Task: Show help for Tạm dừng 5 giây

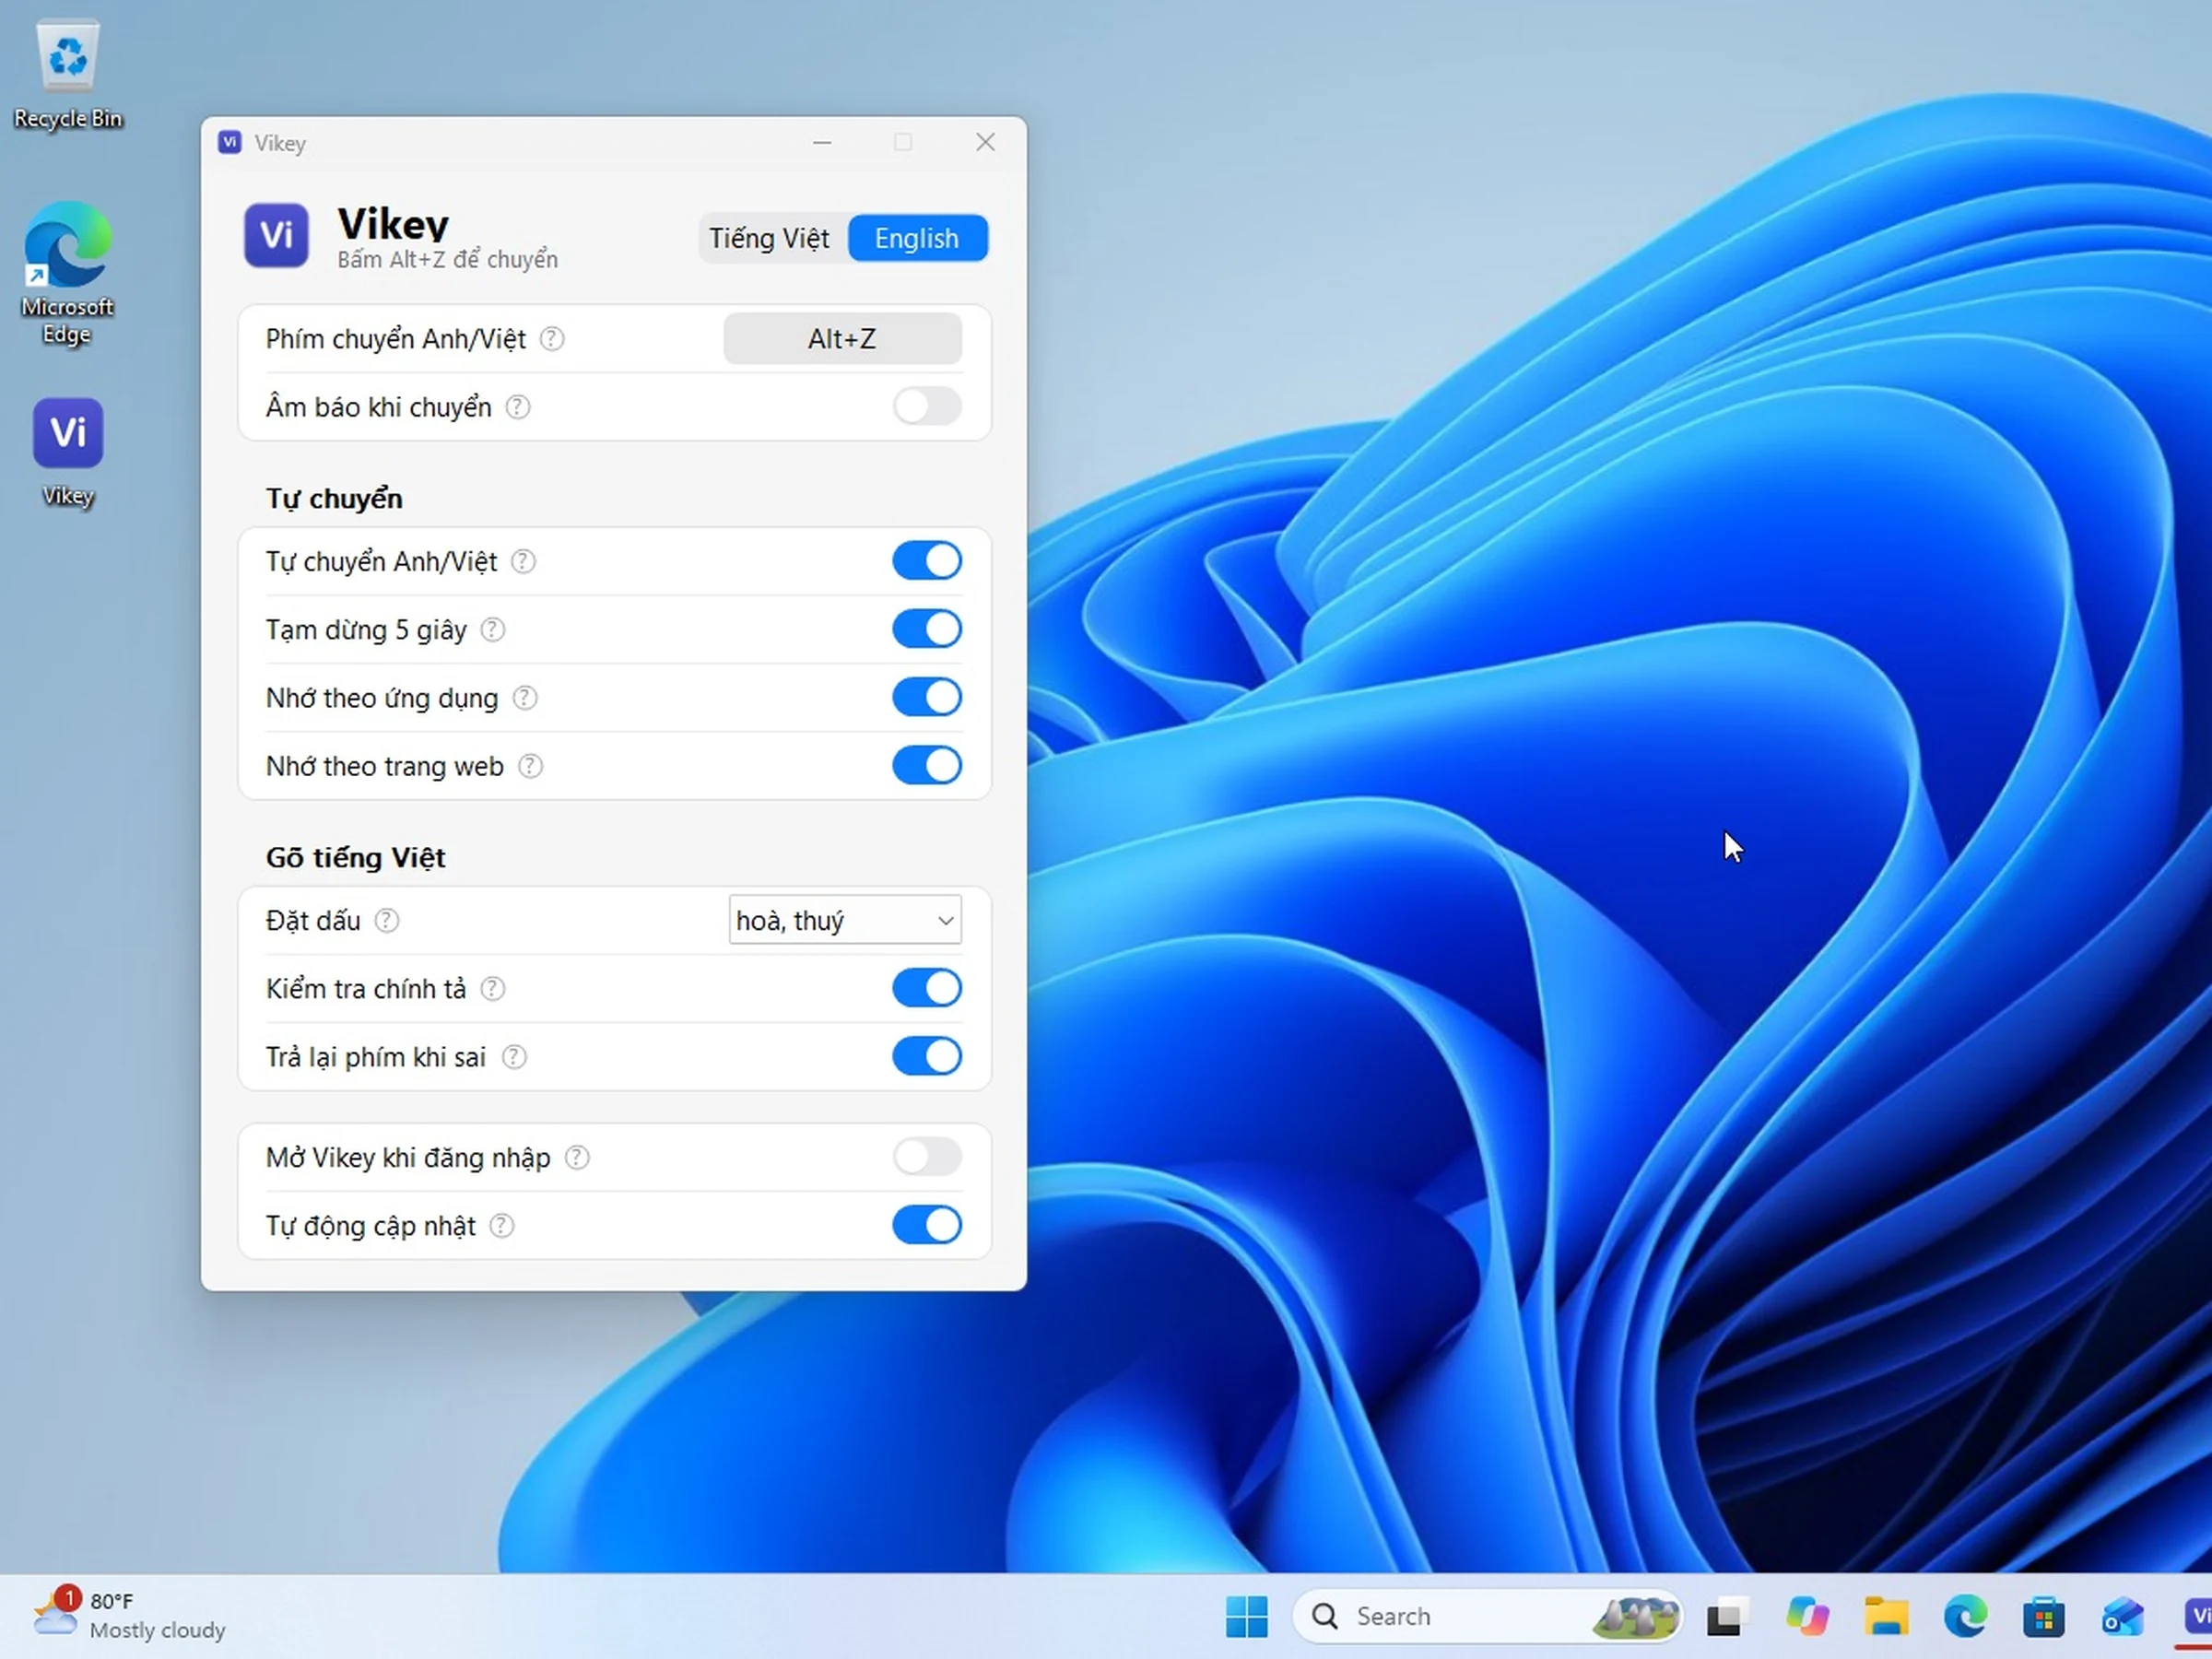Action: [x=493, y=630]
